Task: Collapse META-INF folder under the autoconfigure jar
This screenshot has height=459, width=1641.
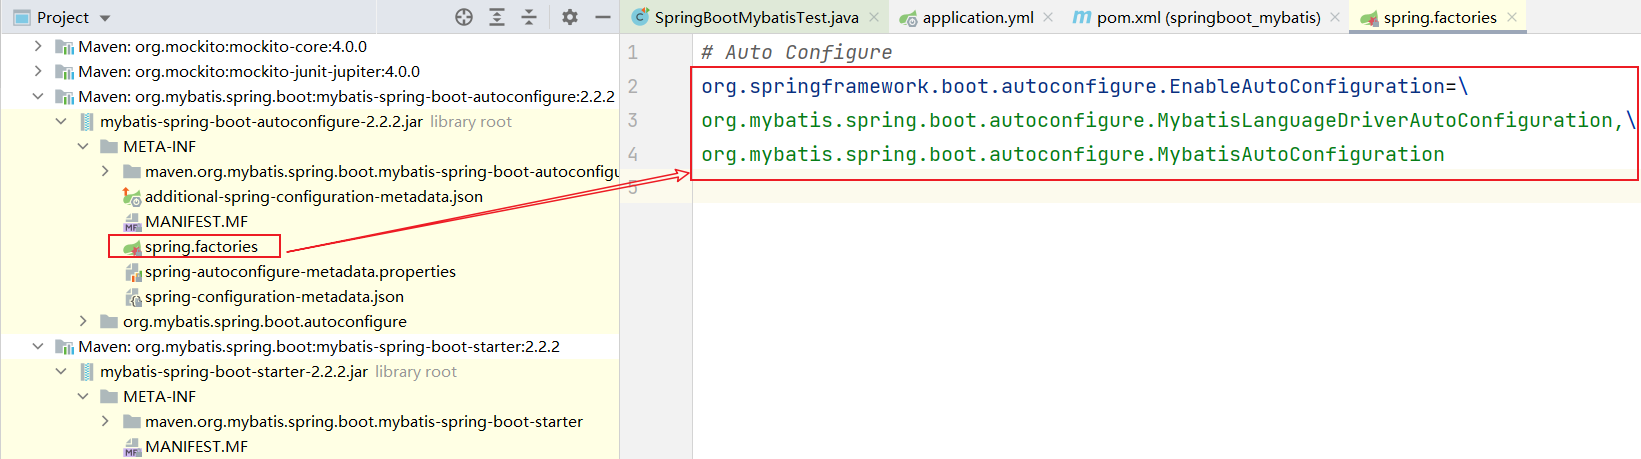Action: pos(83,146)
